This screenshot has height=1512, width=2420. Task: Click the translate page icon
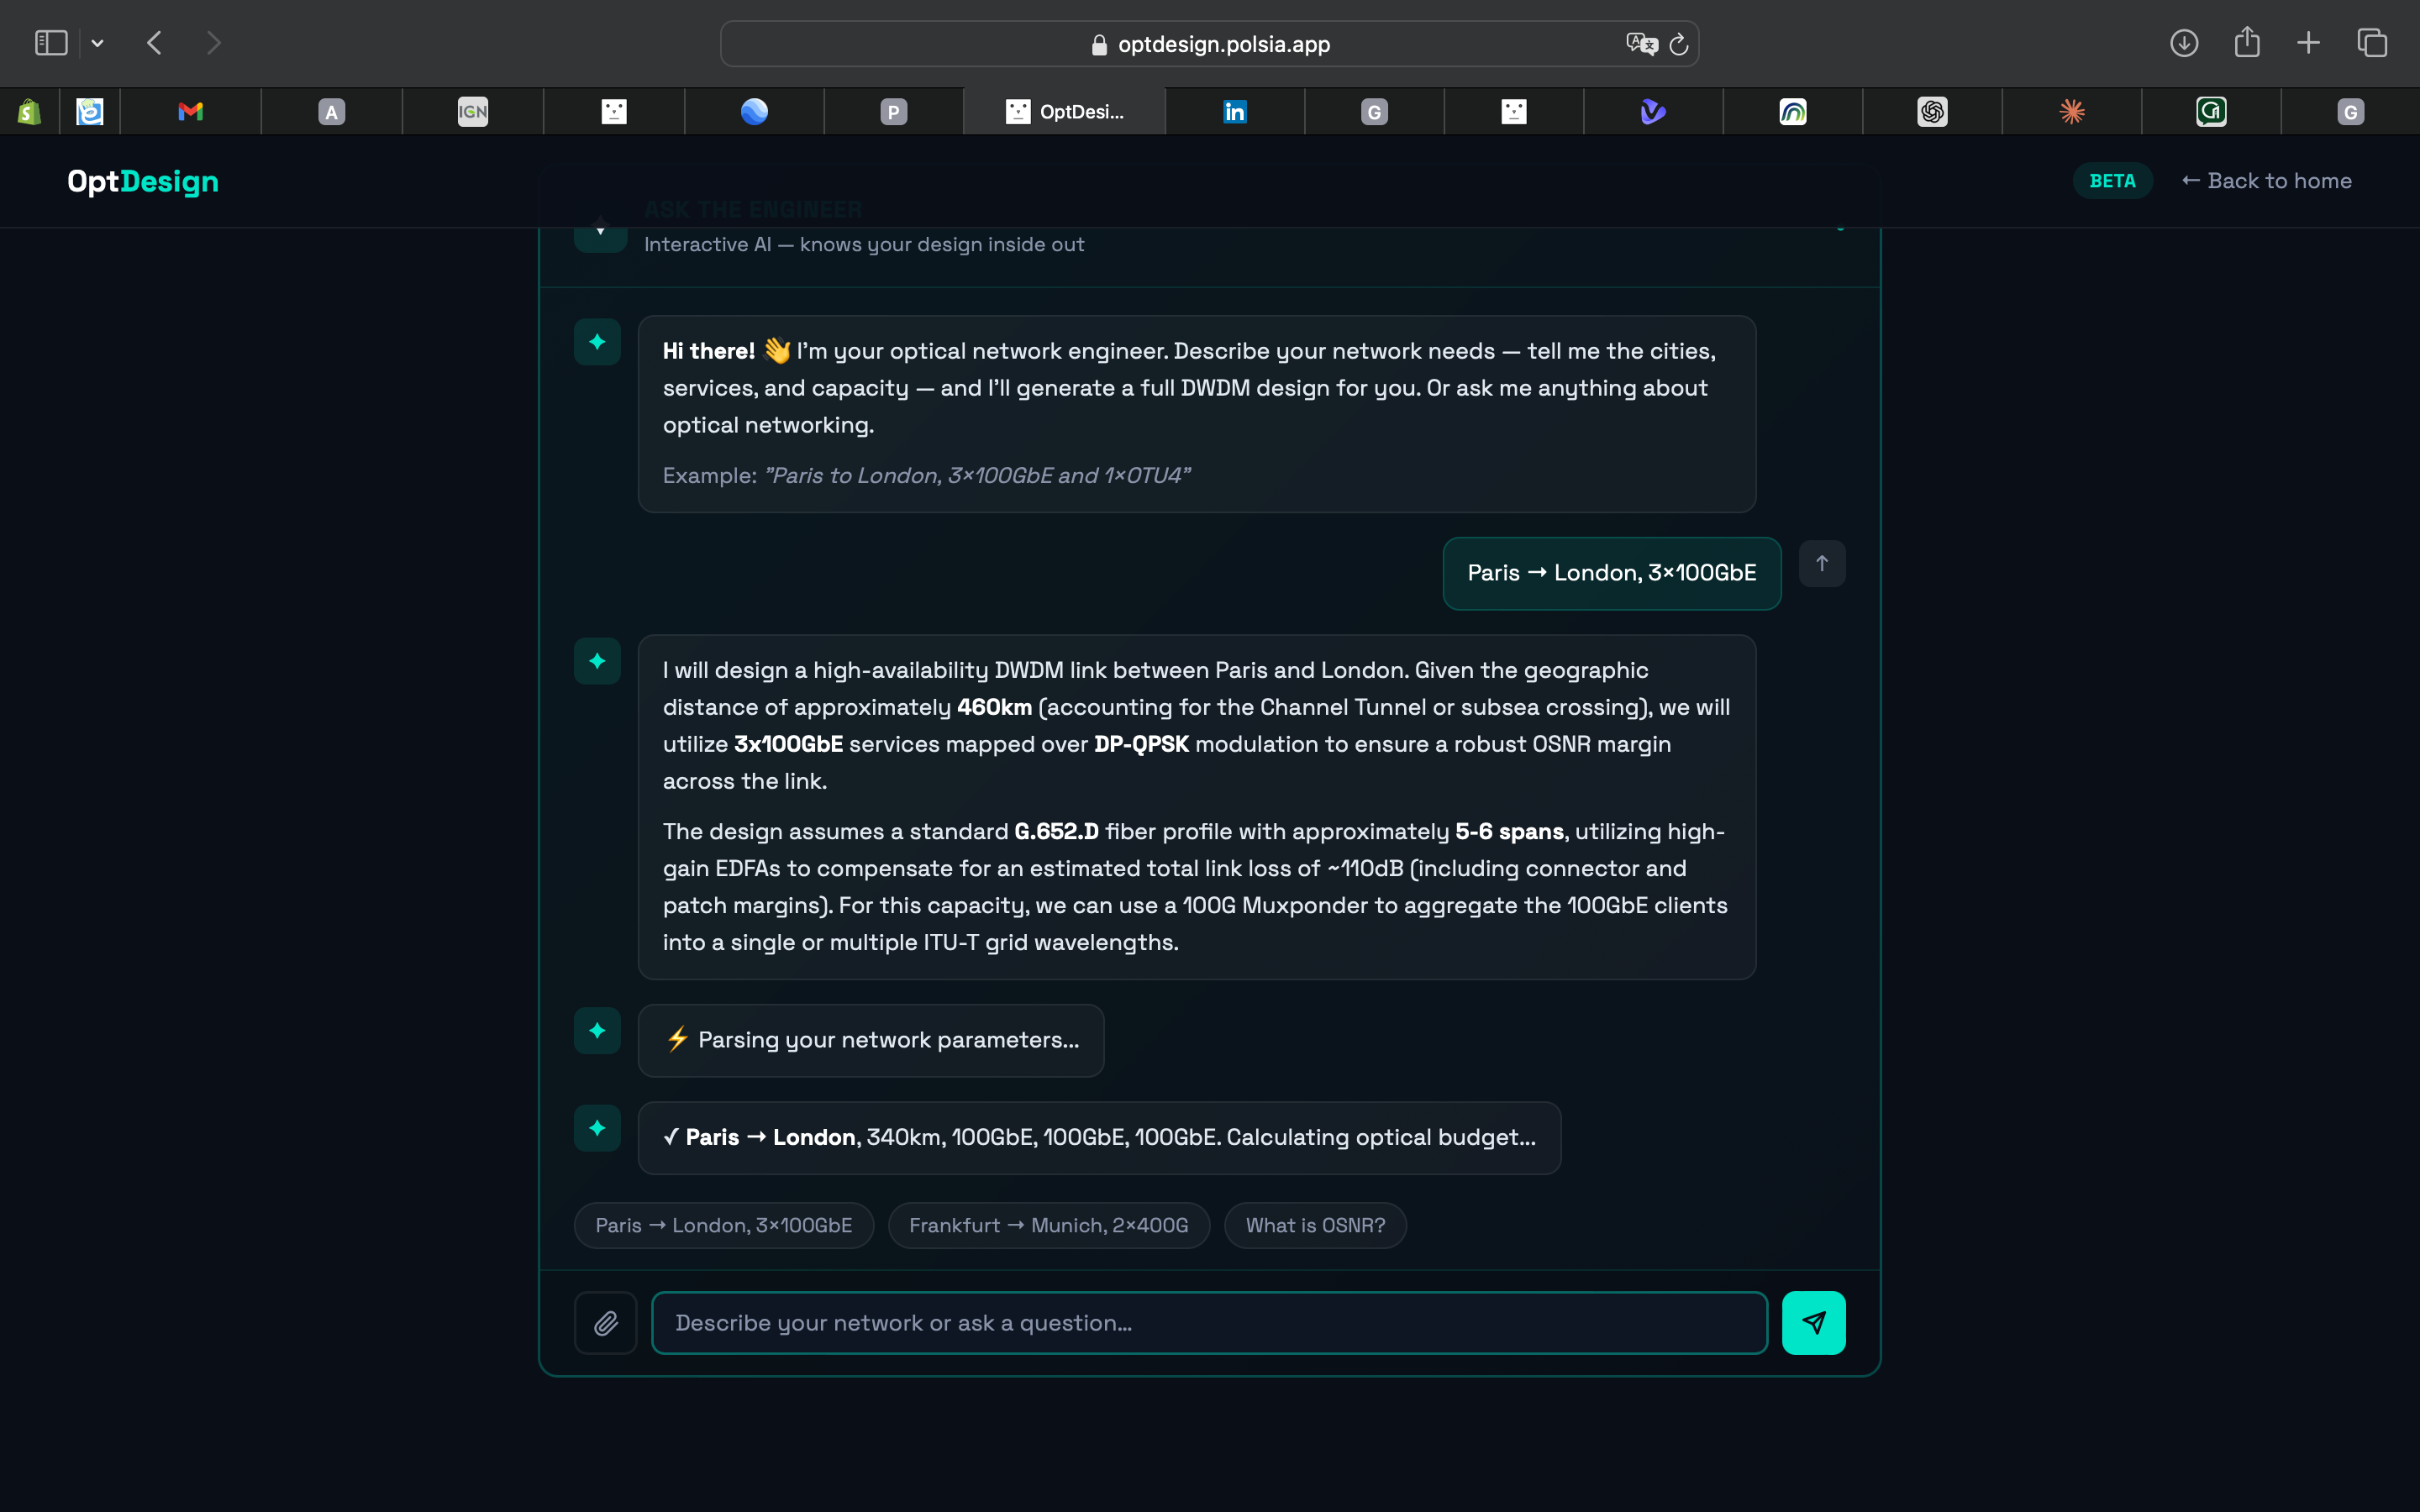coord(1641,44)
